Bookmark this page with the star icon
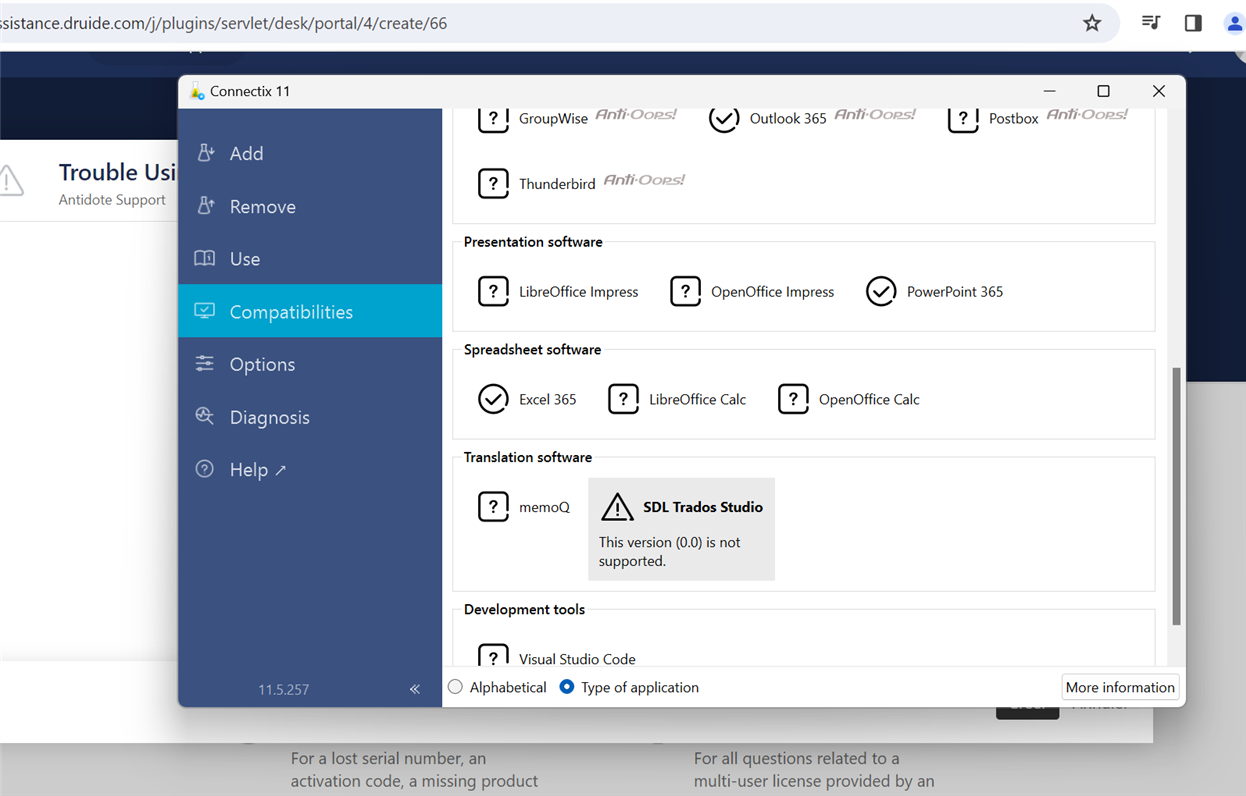 click(1092, 23)
